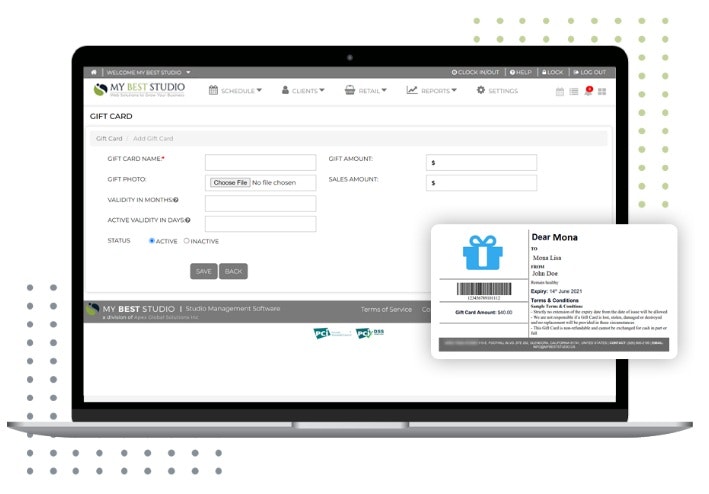The height and width of the screenshot is (494, 709).
Task: Click Clock In/Out link
Action: click(x=475, y=72)
